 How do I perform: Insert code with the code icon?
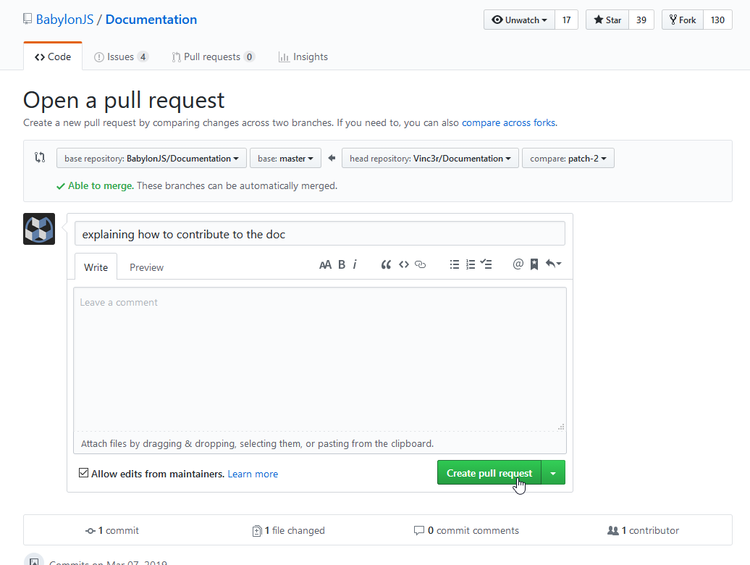404,265
